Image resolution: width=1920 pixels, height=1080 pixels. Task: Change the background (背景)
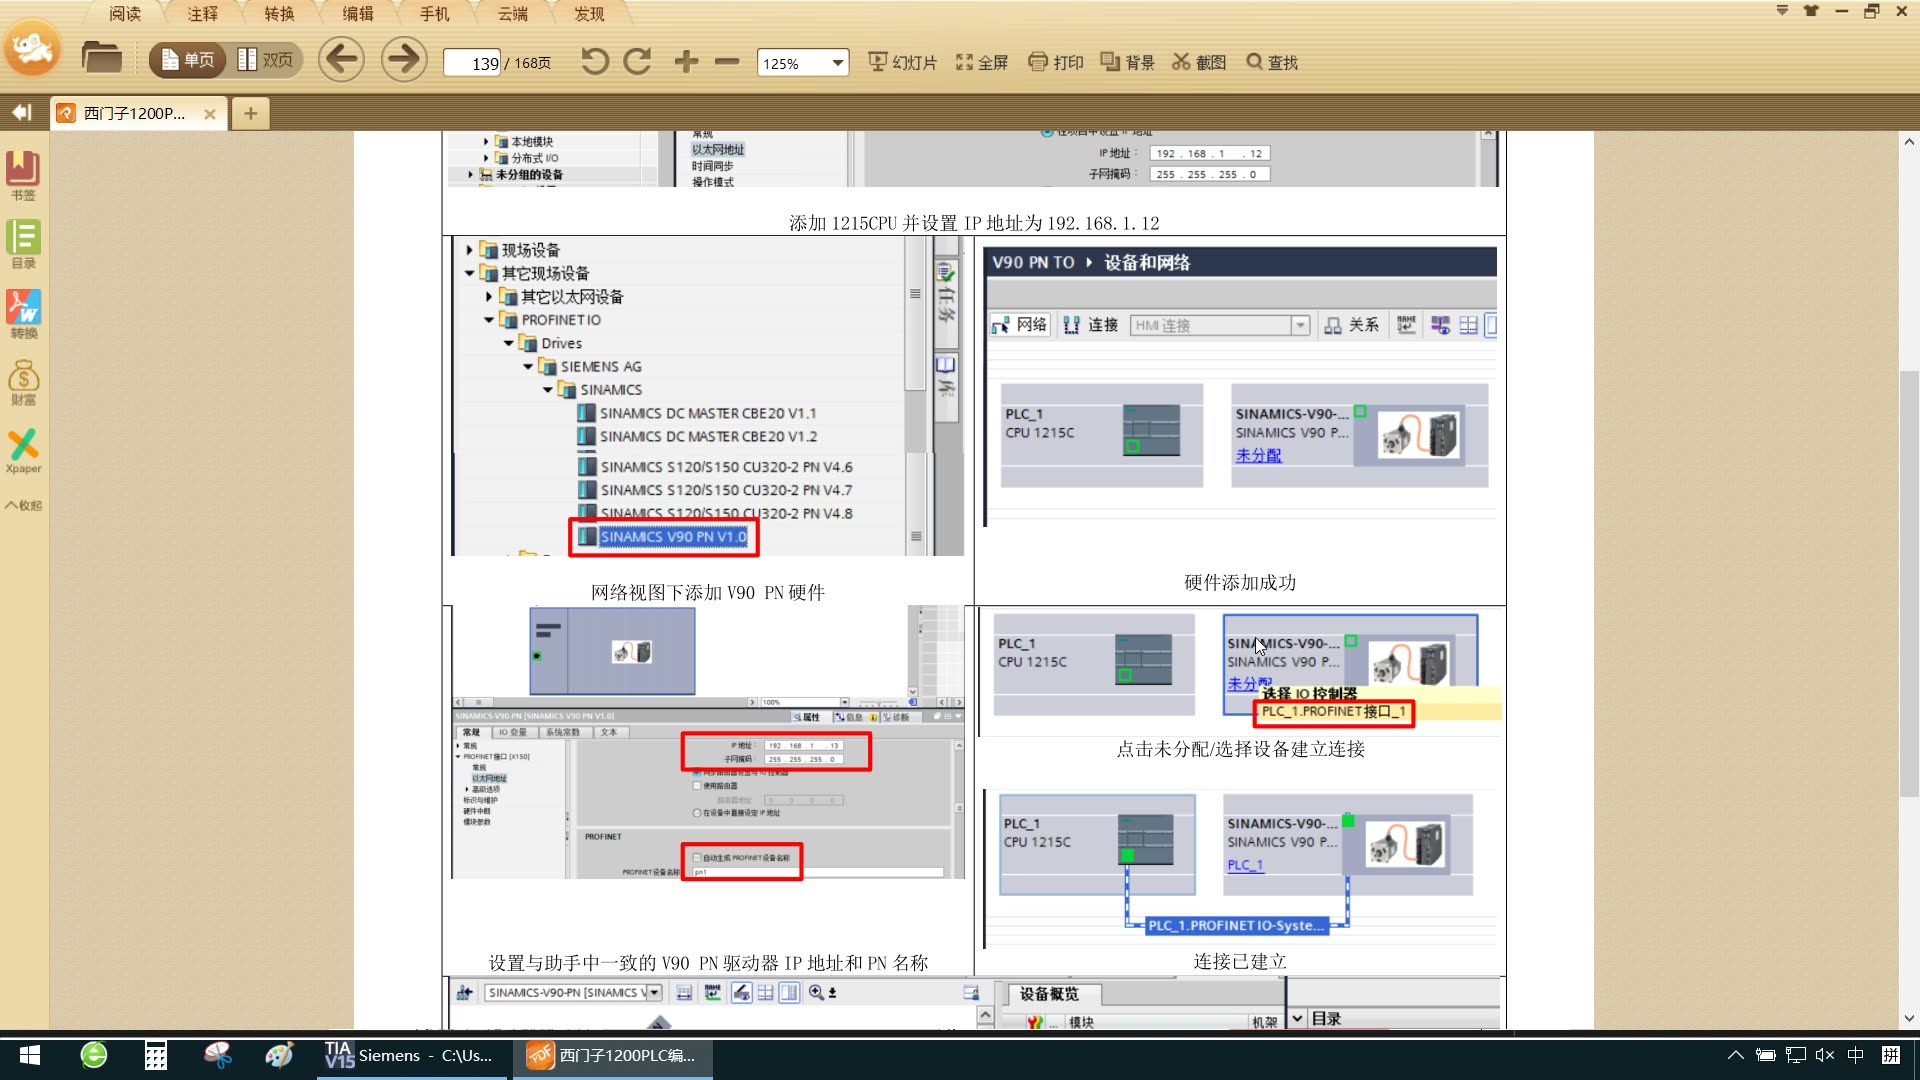pos(1127,62)
